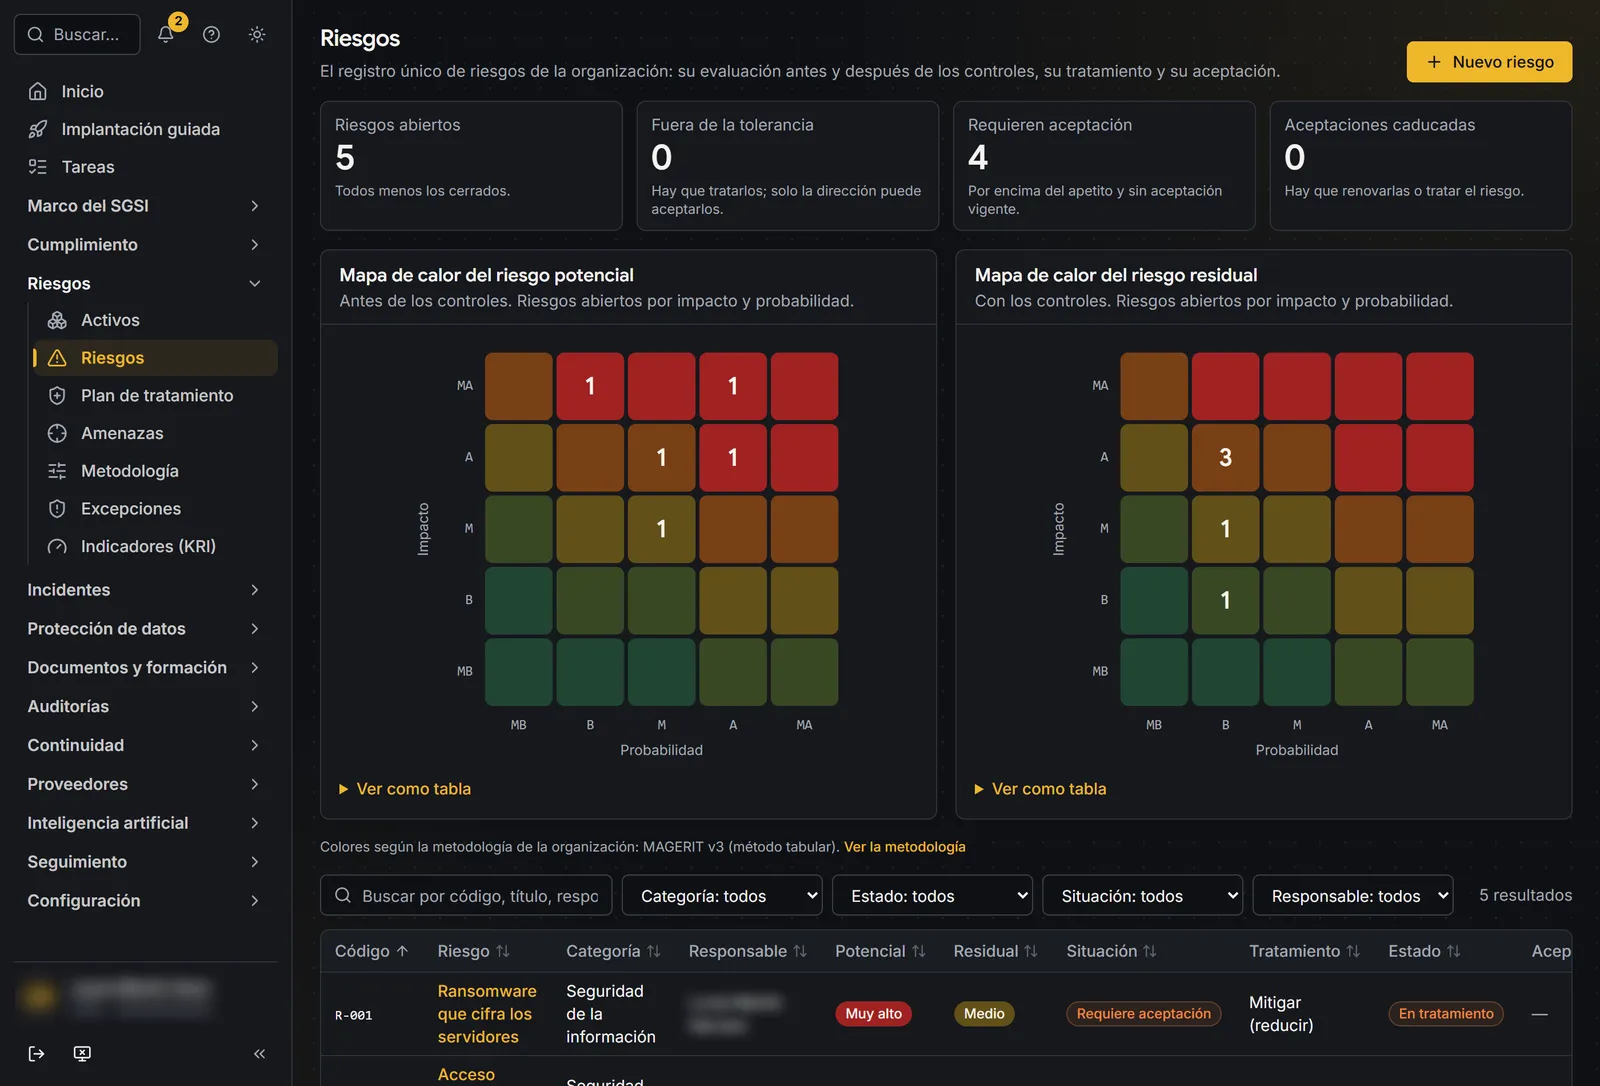Expand 'Ver como tabla' under potential risk map
Screen dimensions: 1600x1086
pyautogui.click(x=405, y=789)
